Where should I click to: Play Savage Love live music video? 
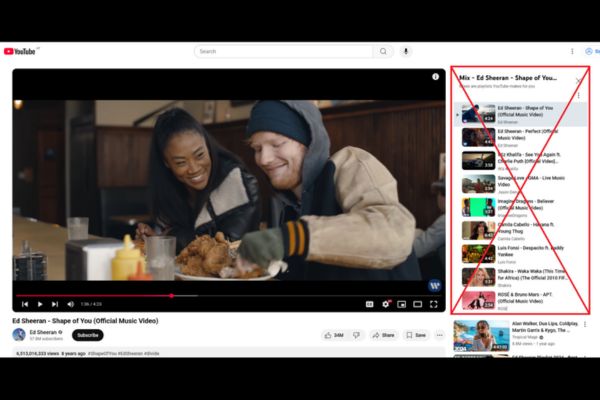[x=520, y=184]
